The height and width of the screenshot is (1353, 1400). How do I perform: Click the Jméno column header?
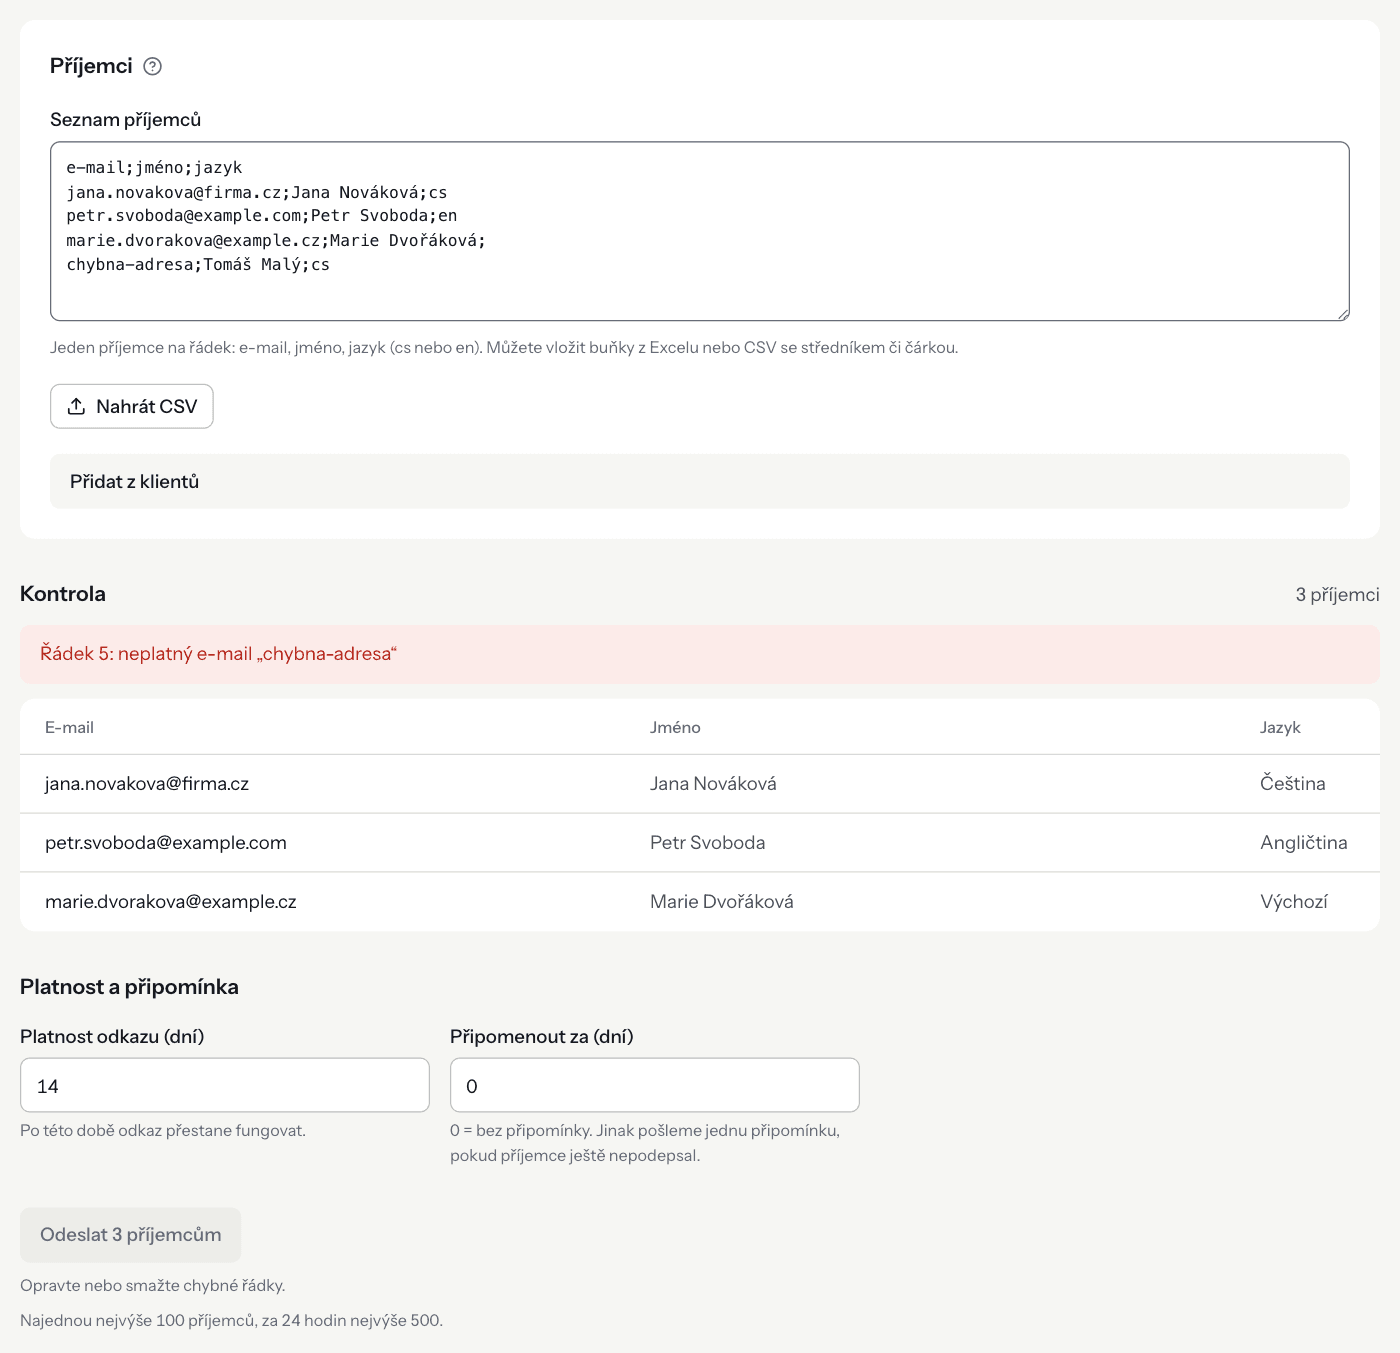(675, 727)
